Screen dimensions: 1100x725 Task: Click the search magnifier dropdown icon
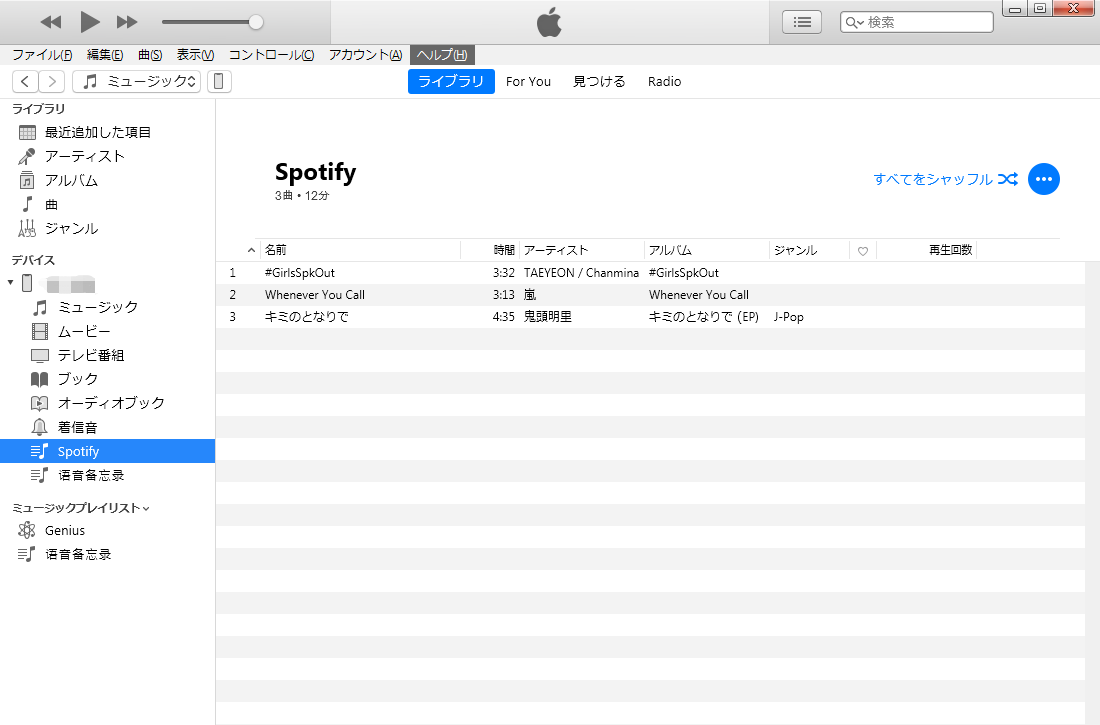854,22
